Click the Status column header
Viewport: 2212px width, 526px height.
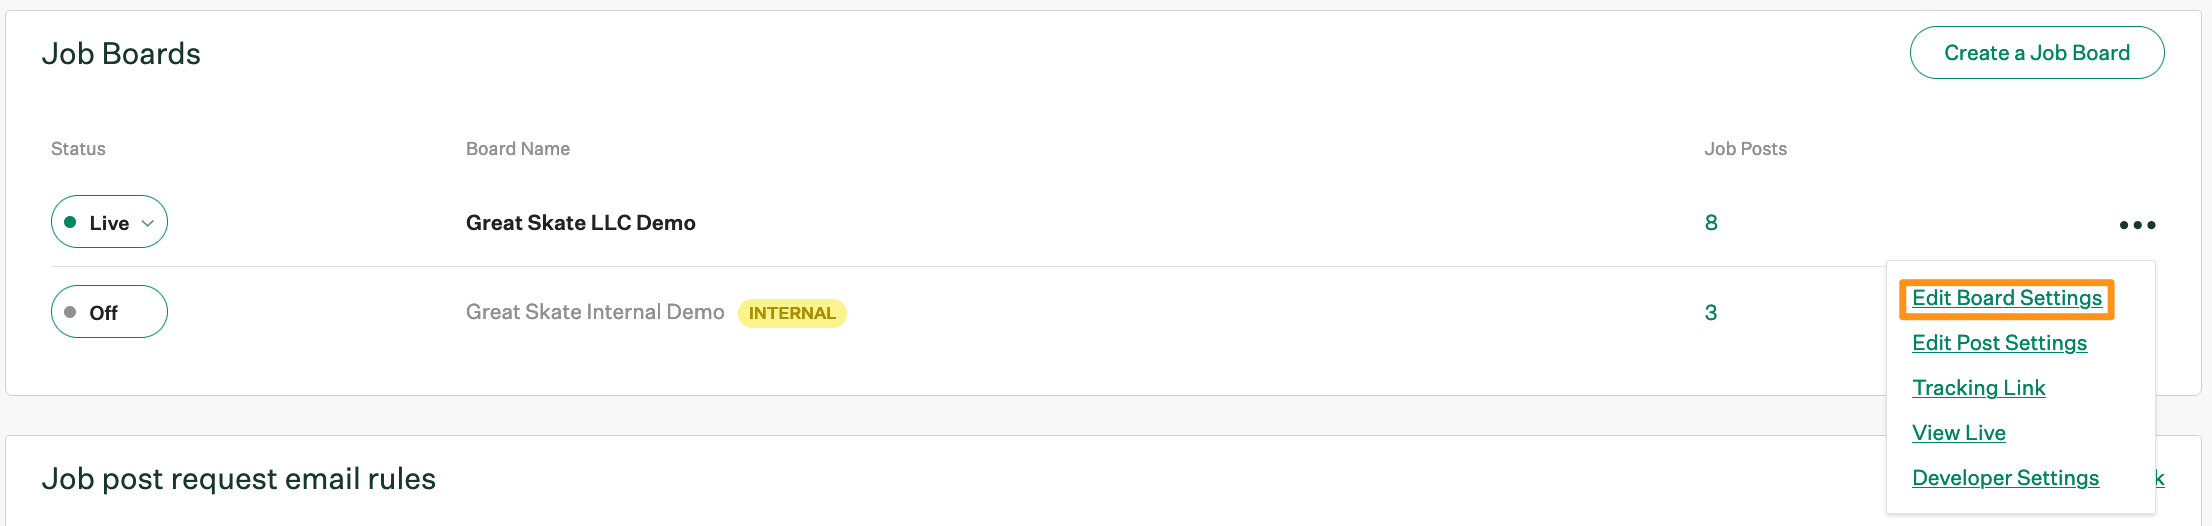78,149
